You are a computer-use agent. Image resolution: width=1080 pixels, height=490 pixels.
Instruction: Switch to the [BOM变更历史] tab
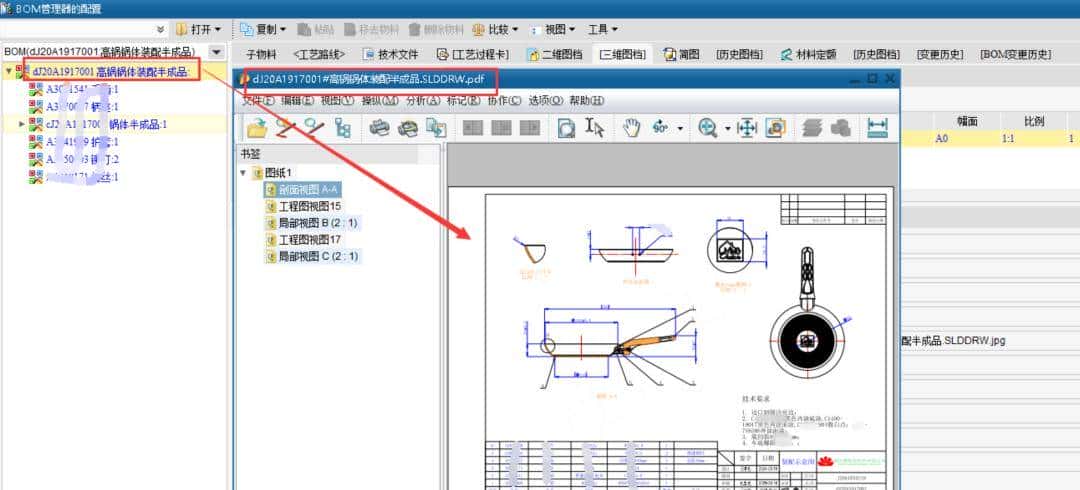pos(1016,54)
